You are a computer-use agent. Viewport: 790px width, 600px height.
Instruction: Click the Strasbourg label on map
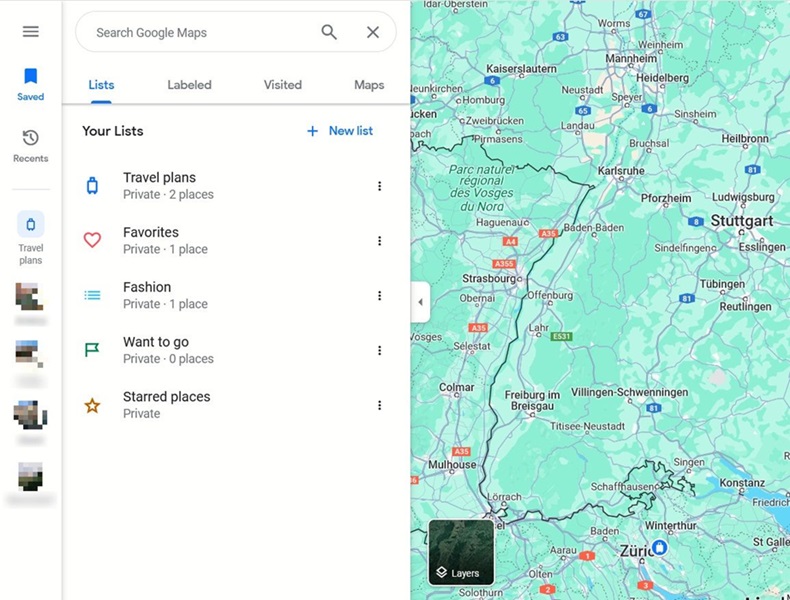click(489, 279)
